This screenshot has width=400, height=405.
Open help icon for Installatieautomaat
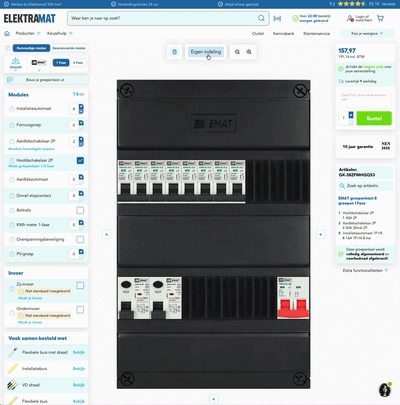[x=12, y=109]
